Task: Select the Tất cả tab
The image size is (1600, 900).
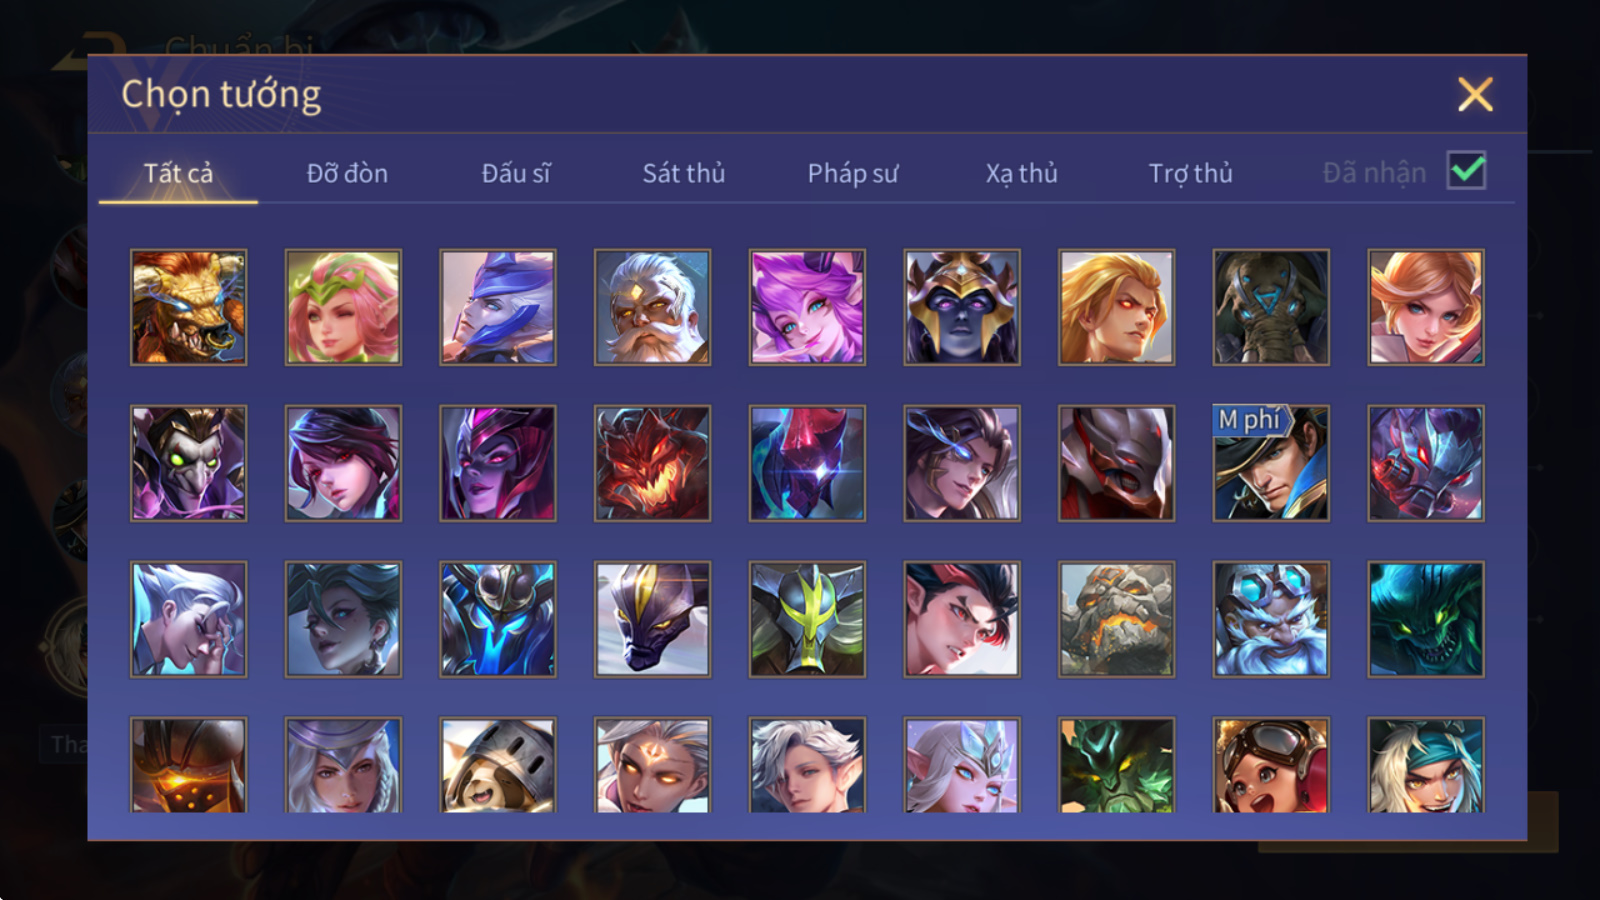Action: (178, 173)
